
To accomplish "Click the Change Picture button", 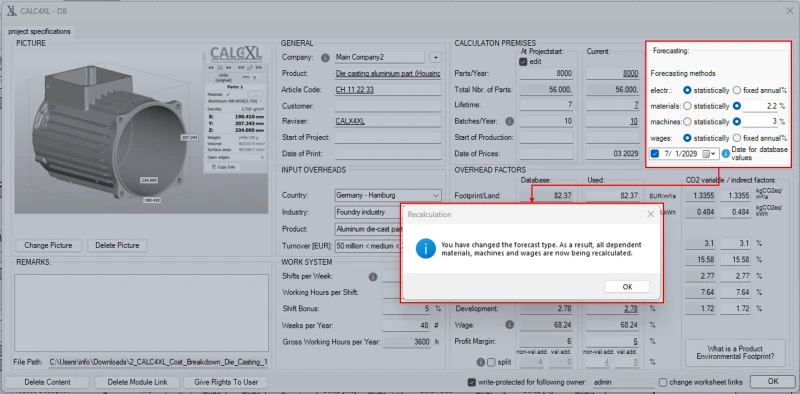I will (x=48, y=245).
